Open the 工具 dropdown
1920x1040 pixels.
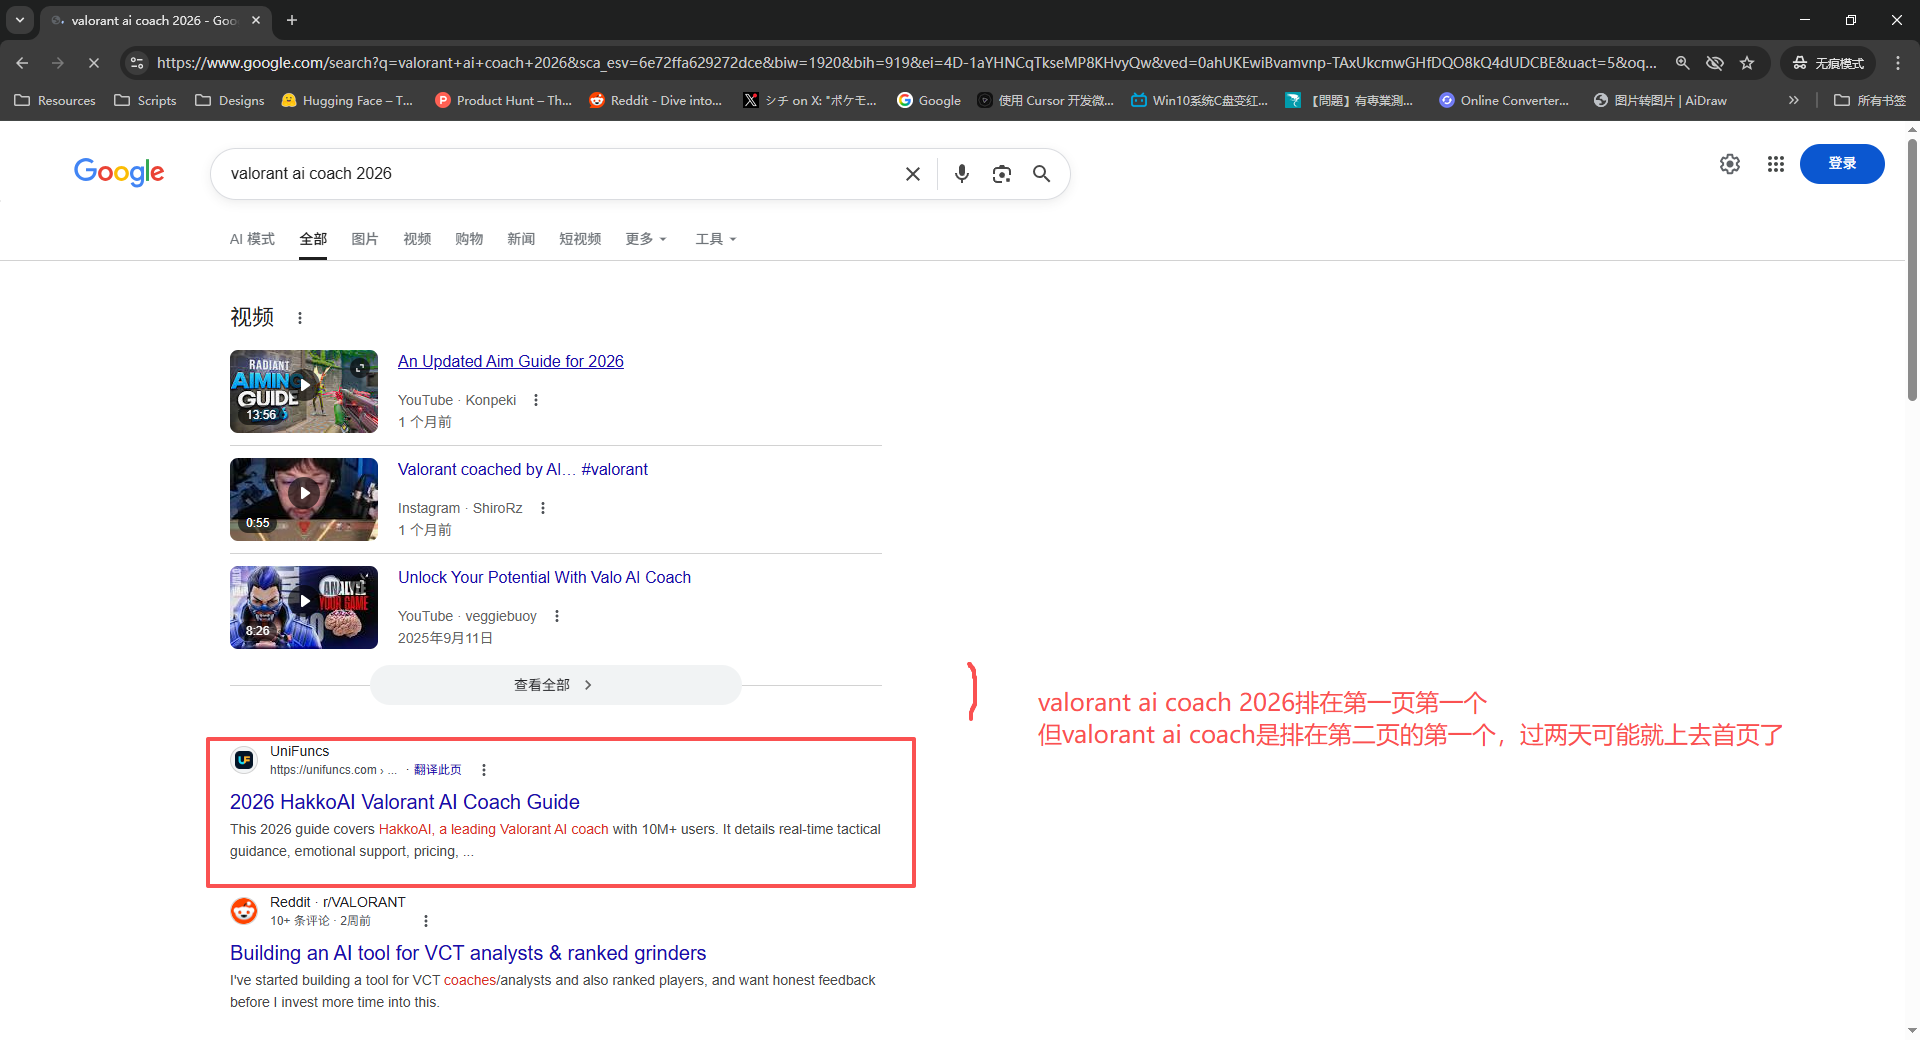(715, 239)
